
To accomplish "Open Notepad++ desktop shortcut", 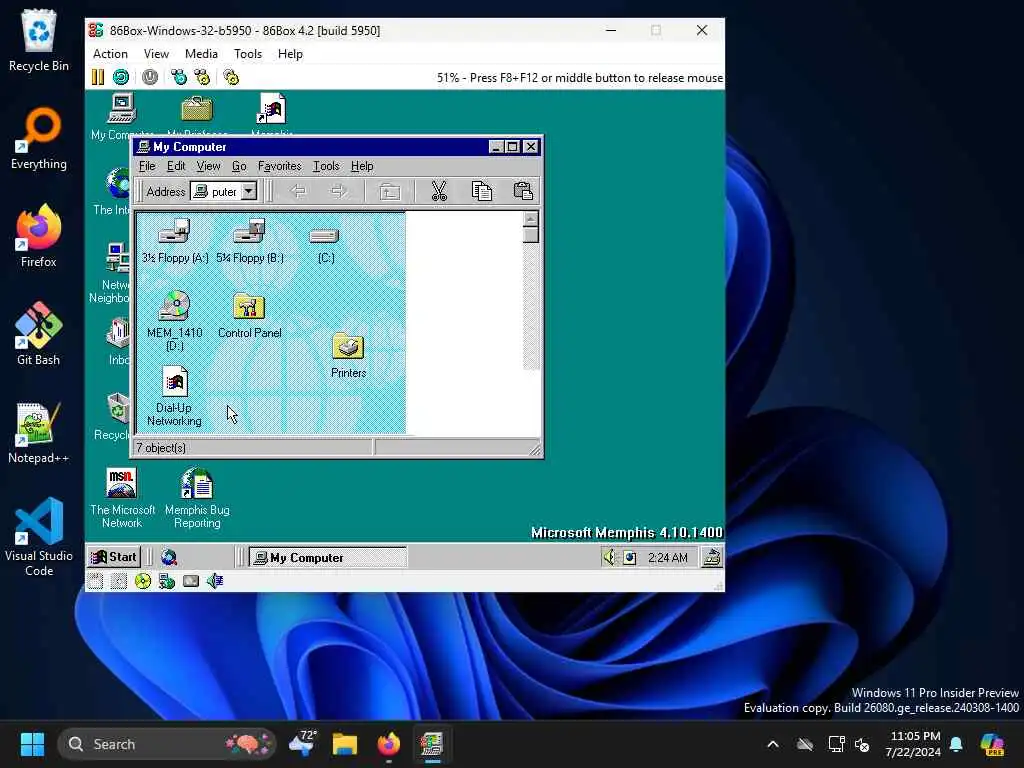I will pyautogui.click(x=39, y=432).
